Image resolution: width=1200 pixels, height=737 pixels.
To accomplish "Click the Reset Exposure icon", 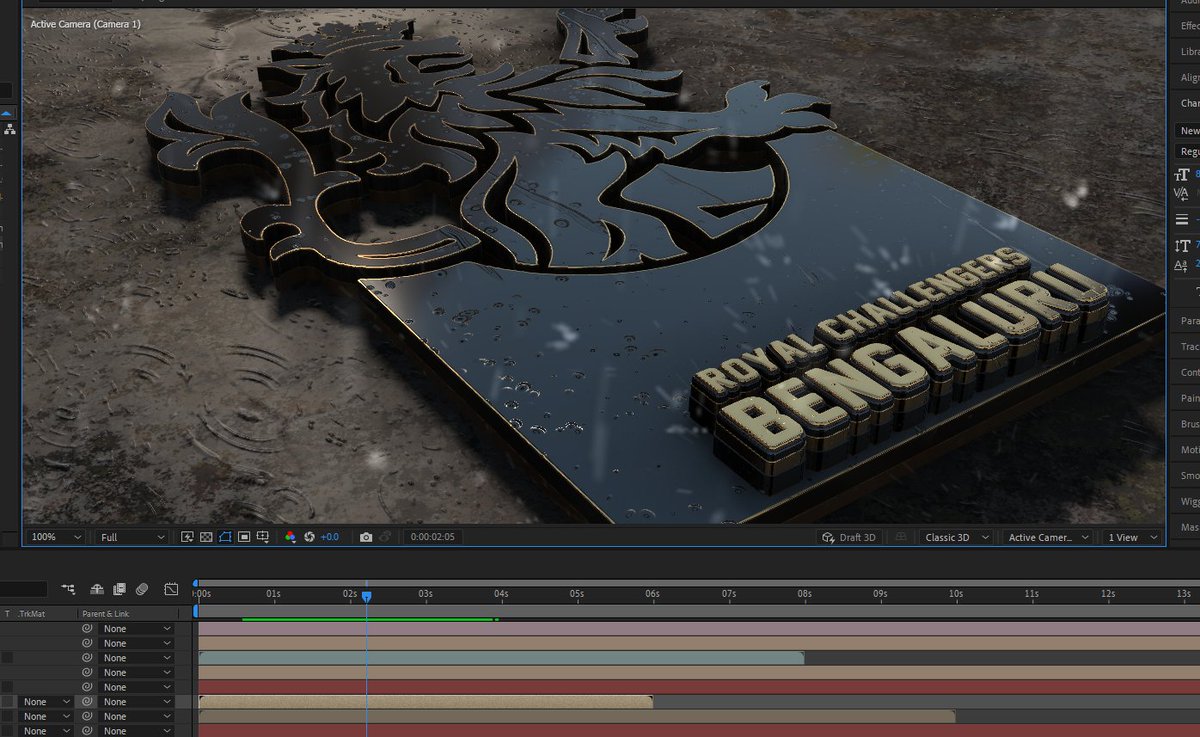I will coord(309,537).
